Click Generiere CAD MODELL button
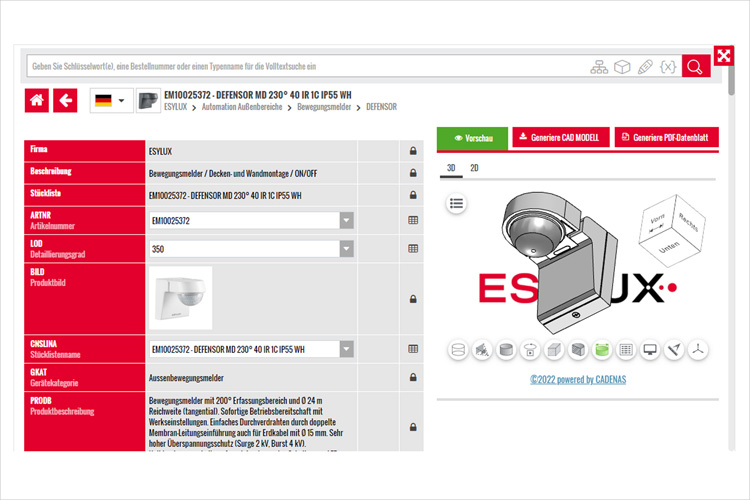The image size is (750, 500). tap(561, 137)
